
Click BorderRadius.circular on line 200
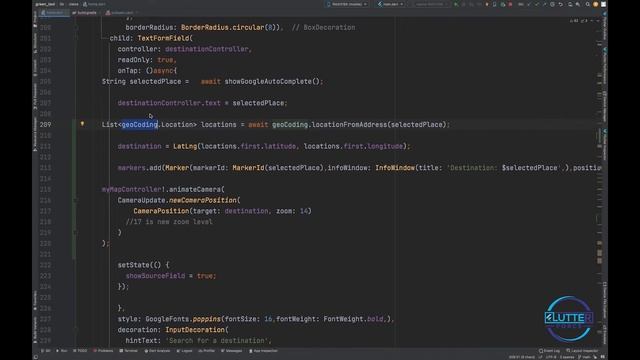(222, 27)
